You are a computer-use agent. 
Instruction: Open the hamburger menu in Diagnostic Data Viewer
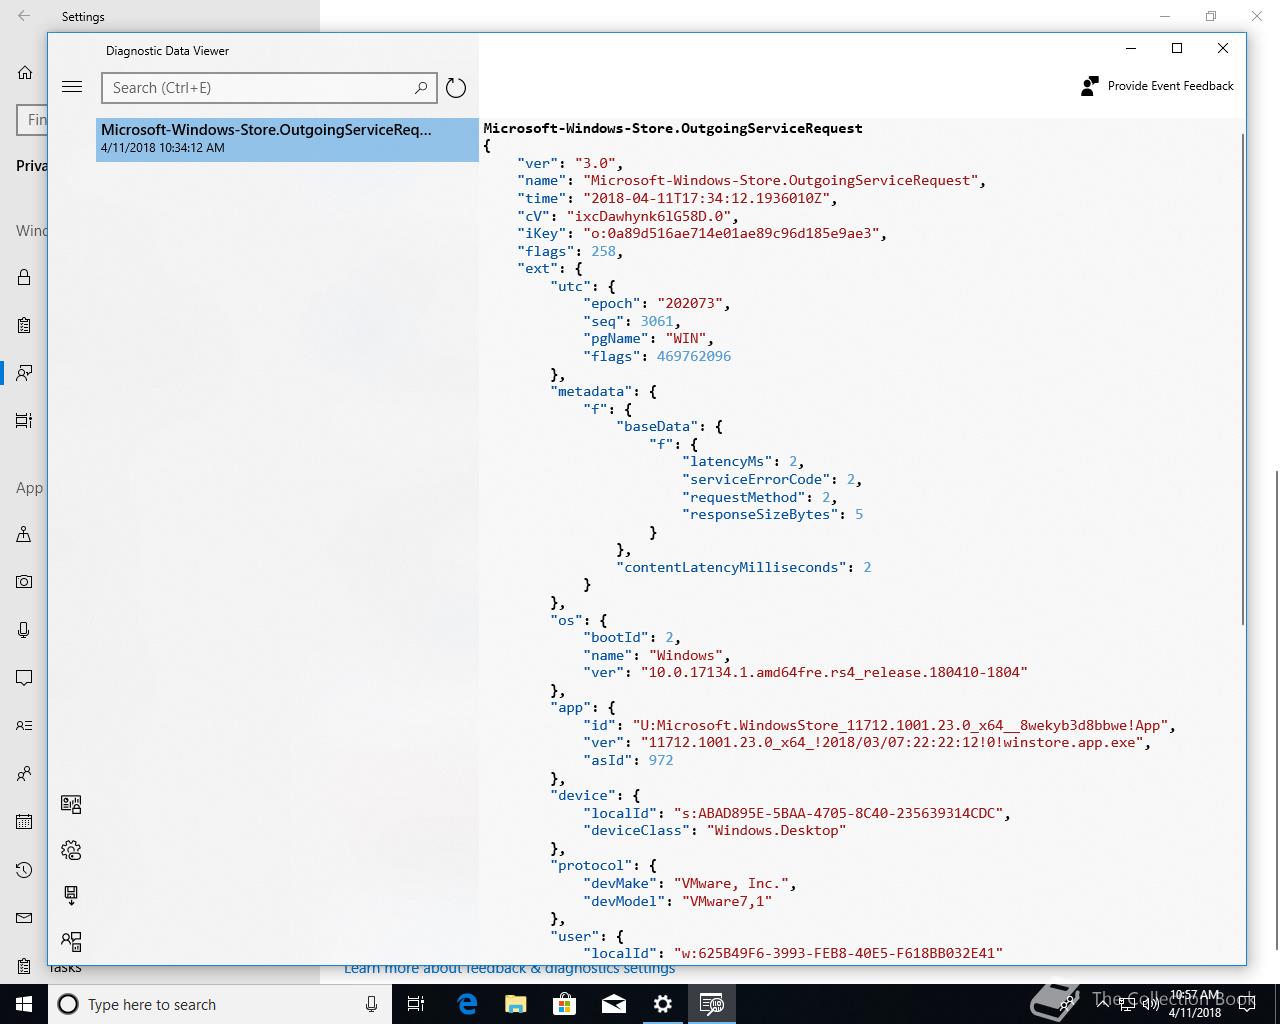click(x=72, y=87)
